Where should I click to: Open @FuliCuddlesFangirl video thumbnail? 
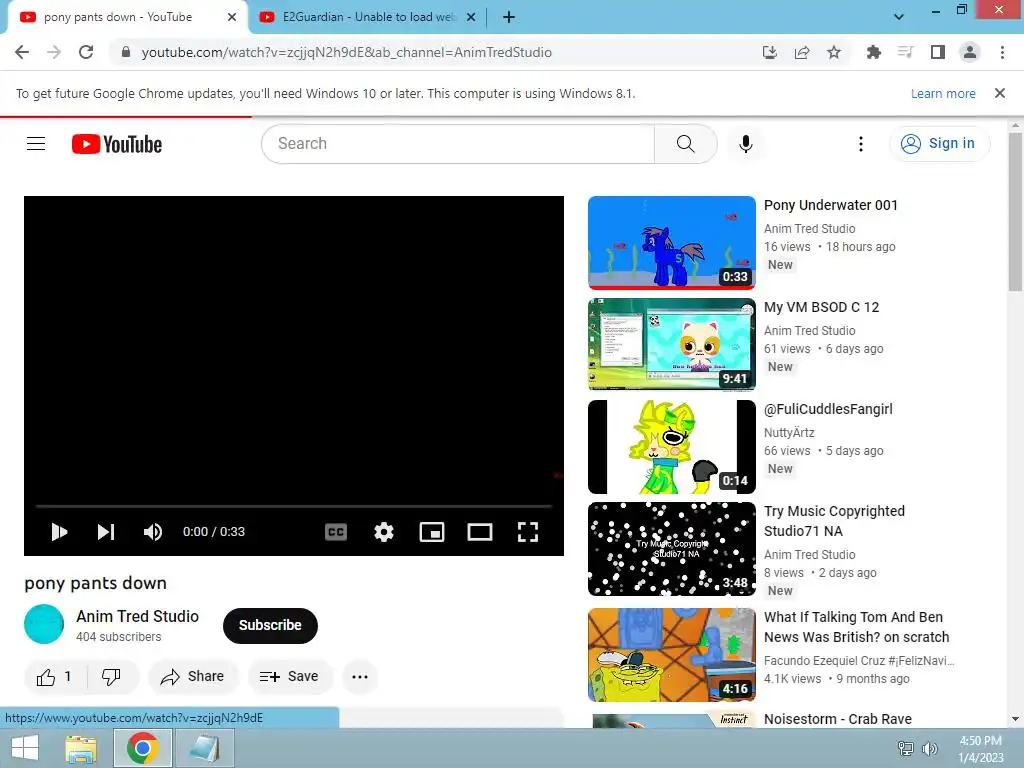coord(671,447)
